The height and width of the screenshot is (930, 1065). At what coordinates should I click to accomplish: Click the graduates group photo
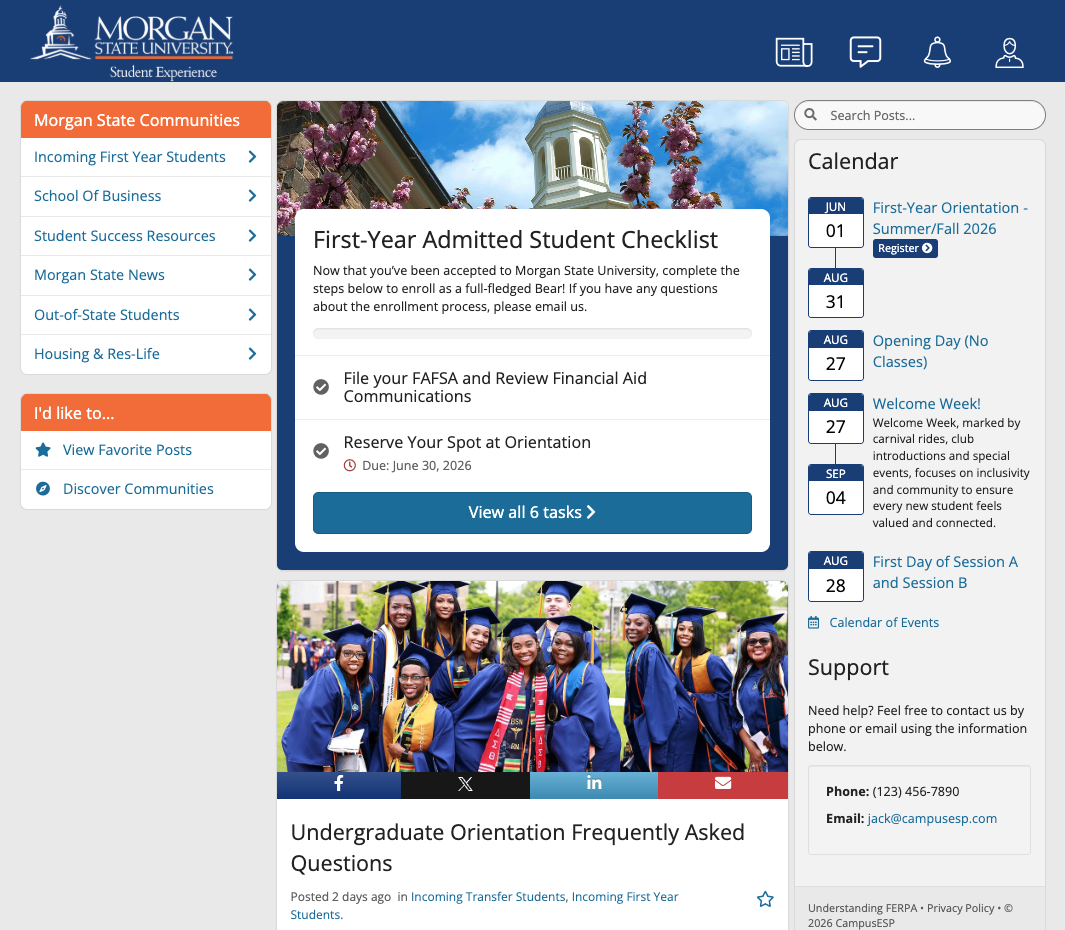click(x=532, y=676)
